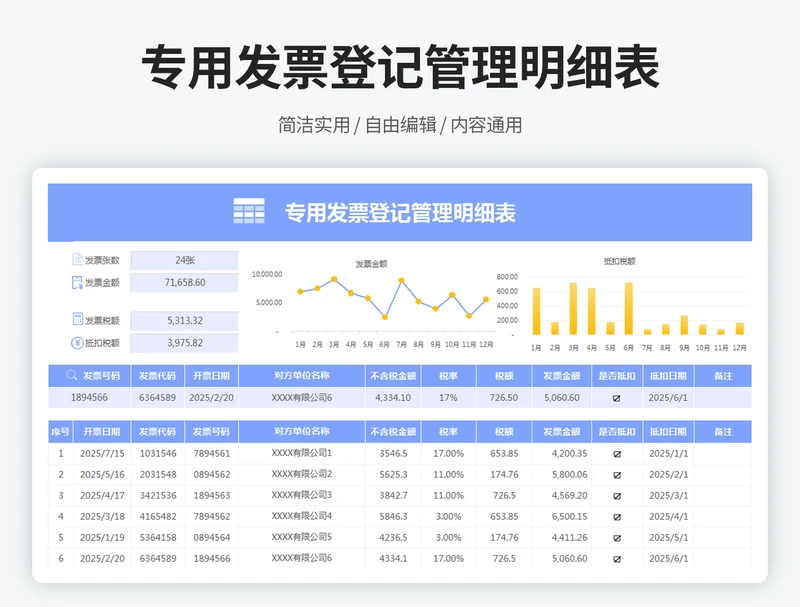Viewport: 800px width, 607px height.
Task: Click the subtitle 简洁实用 / 自由编辑 / 内容通用
Action: point(400,125)
